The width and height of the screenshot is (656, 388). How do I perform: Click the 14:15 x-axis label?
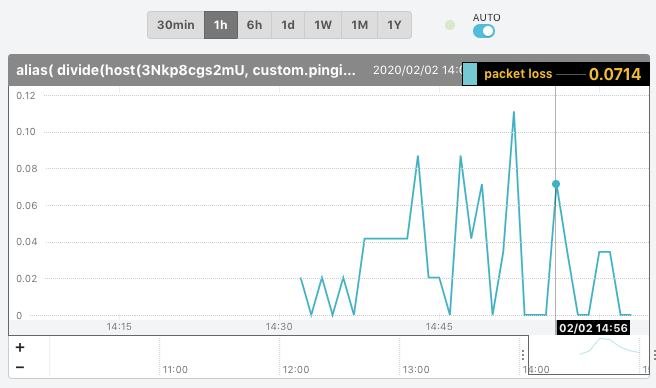119,326
